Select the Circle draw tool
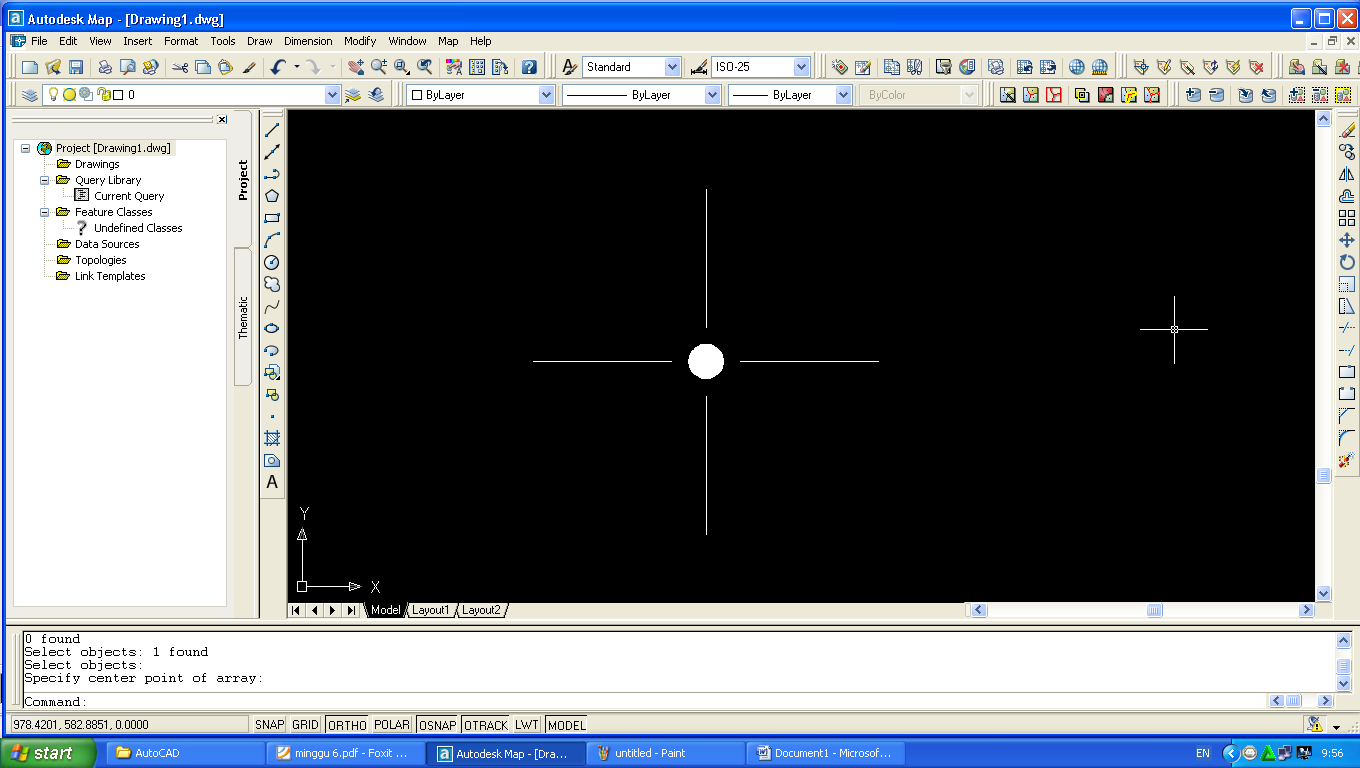 pyautogui.click(x=272, y=262)
